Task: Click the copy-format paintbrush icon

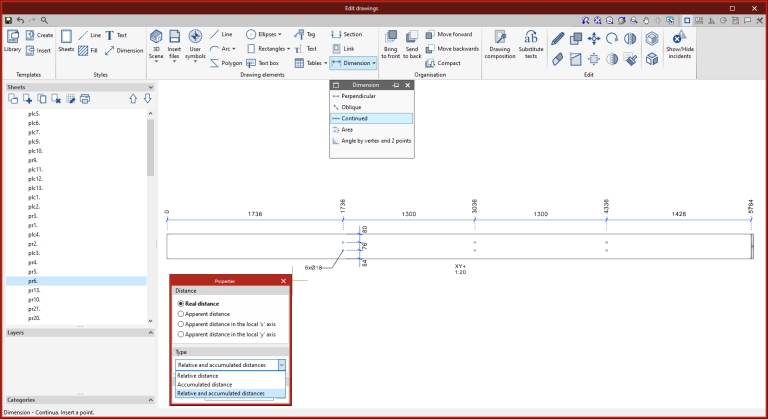Action: [631, 59]
